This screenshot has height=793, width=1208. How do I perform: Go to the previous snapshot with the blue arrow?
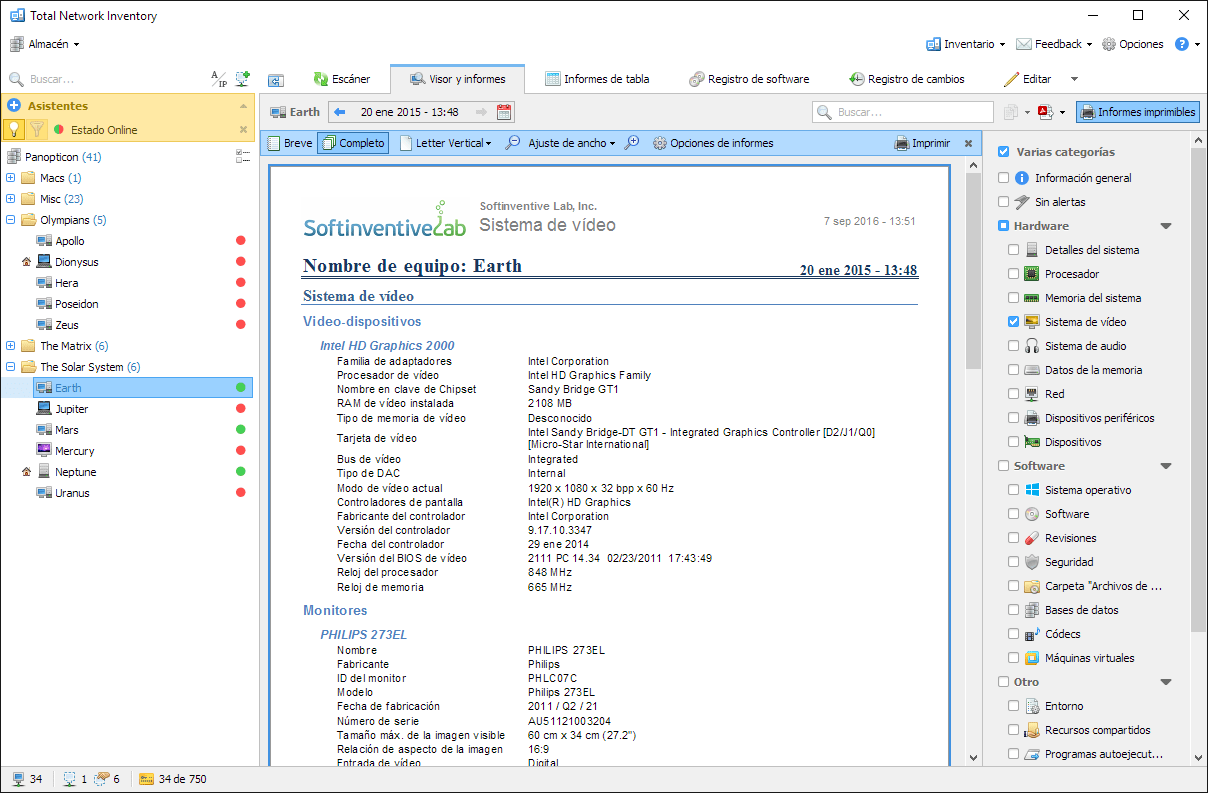click(x=339, y=112)
